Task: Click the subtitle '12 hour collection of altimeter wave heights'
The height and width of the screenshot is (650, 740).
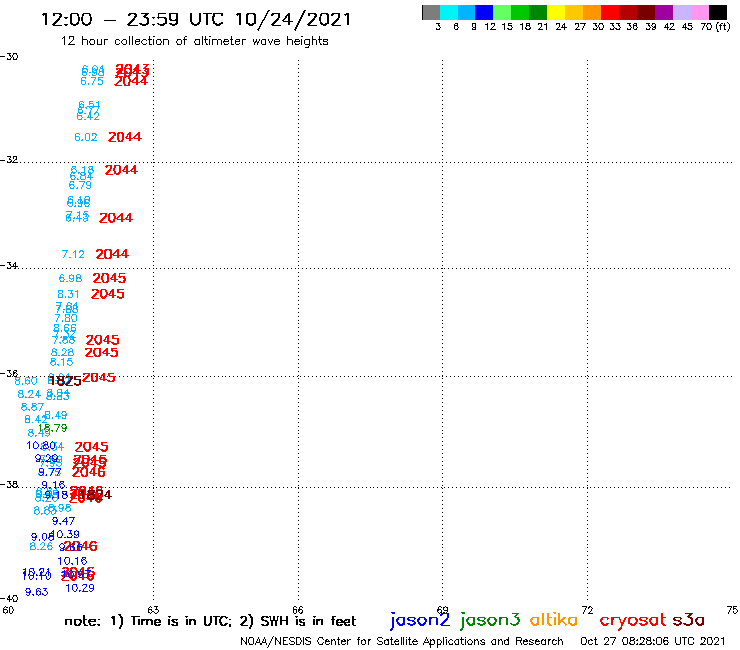Action: tap(194, 42)
